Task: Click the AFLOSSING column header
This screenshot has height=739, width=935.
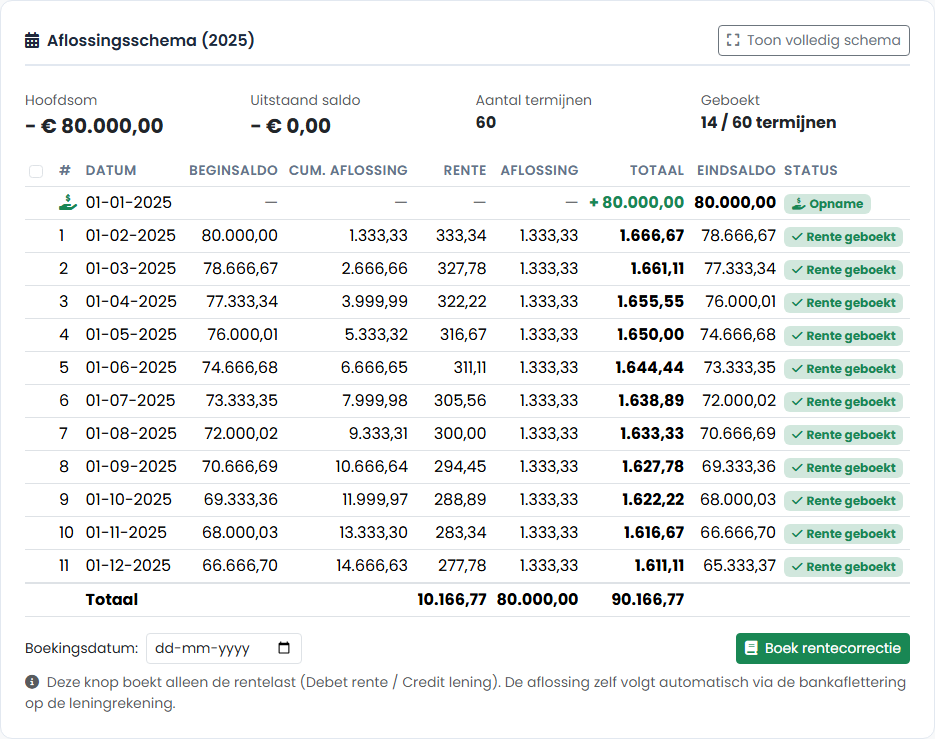Action: coord(539,171)
